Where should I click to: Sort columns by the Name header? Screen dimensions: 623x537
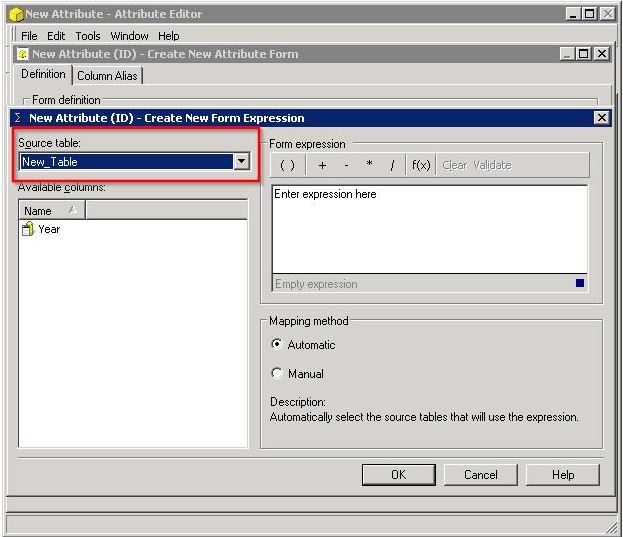52,210
